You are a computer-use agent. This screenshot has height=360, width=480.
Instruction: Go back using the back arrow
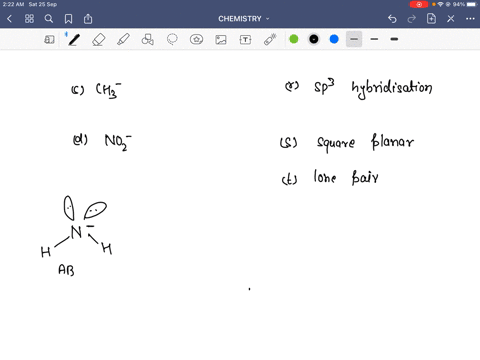tap(9, 19)
